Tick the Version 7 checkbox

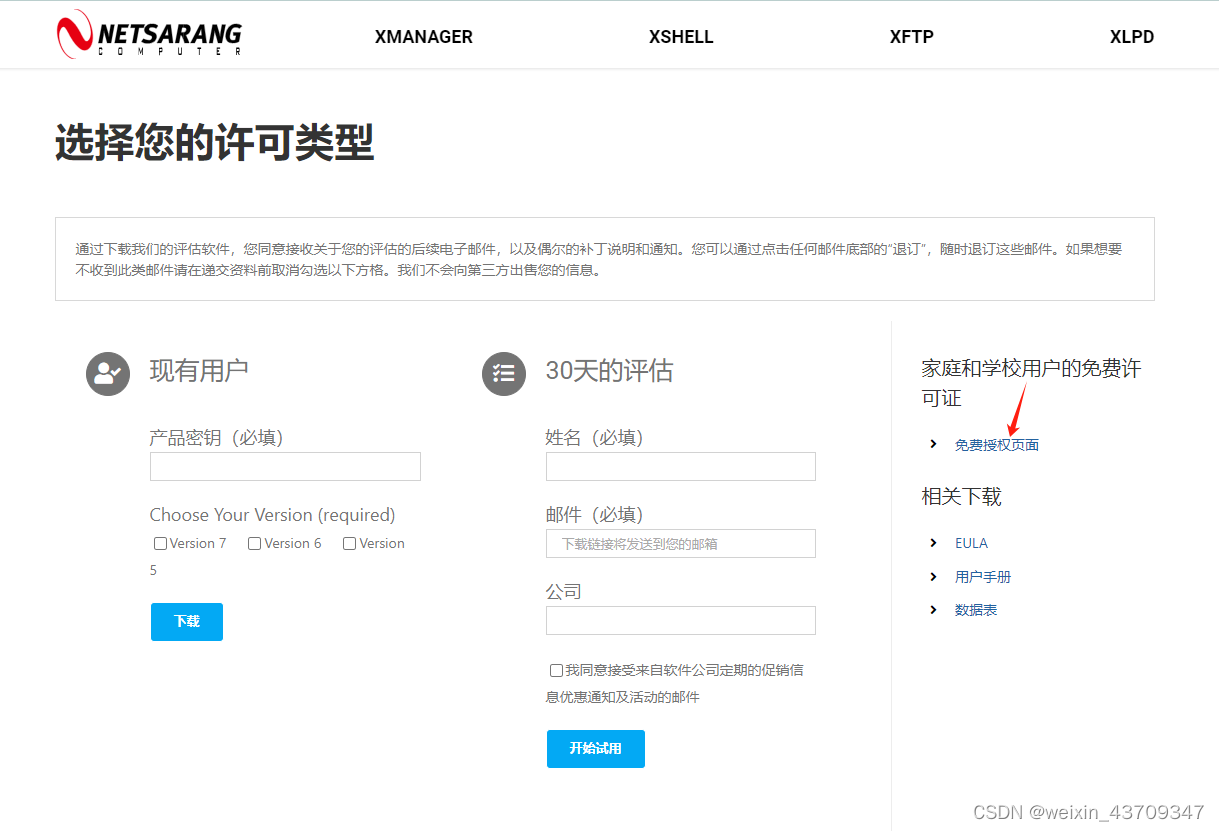point(160,544)
